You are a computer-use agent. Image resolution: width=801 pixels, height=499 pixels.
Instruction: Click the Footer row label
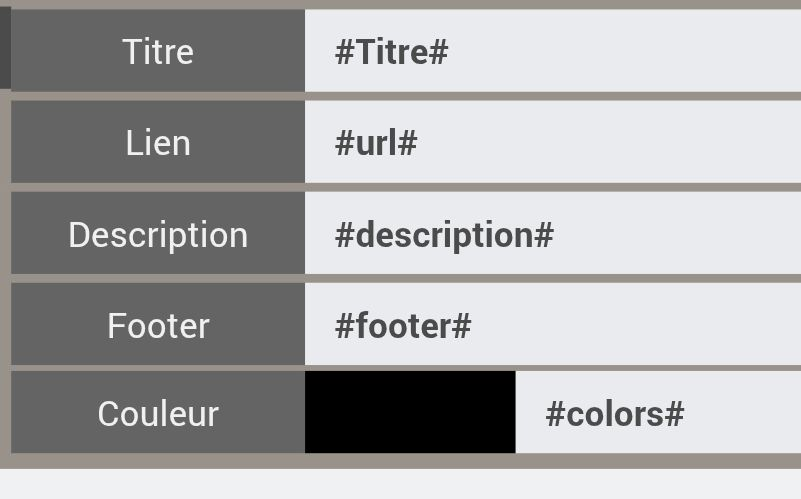(x=158, y=326)
